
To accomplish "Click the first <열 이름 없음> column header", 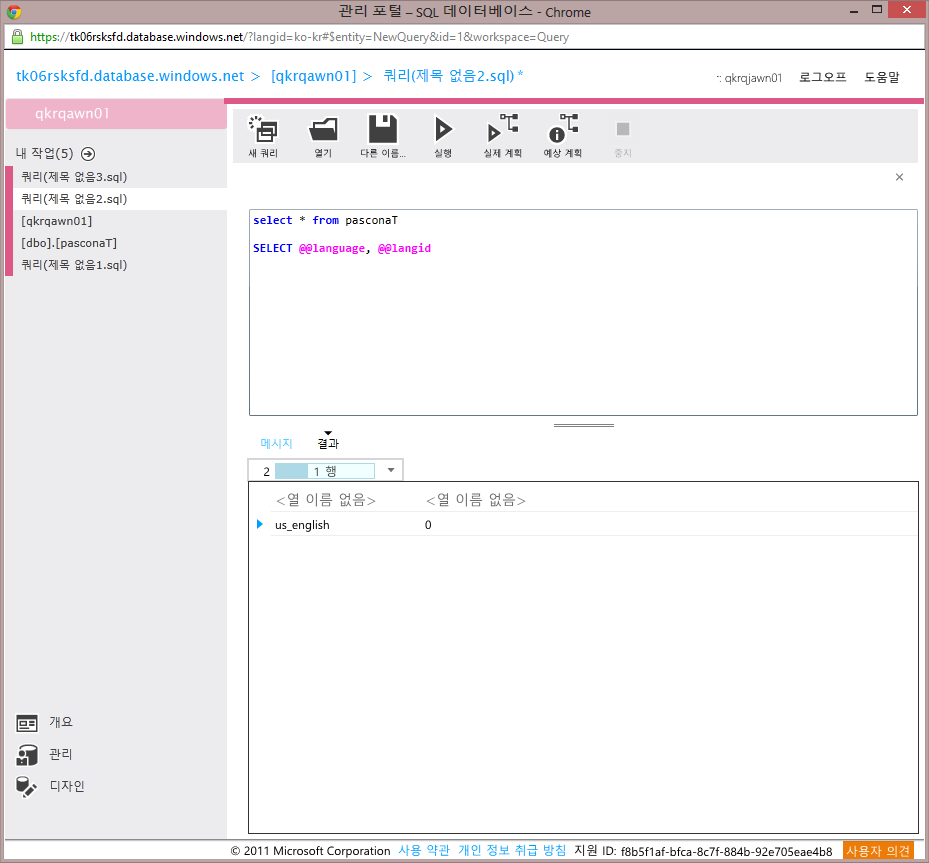I will (325, 500).
